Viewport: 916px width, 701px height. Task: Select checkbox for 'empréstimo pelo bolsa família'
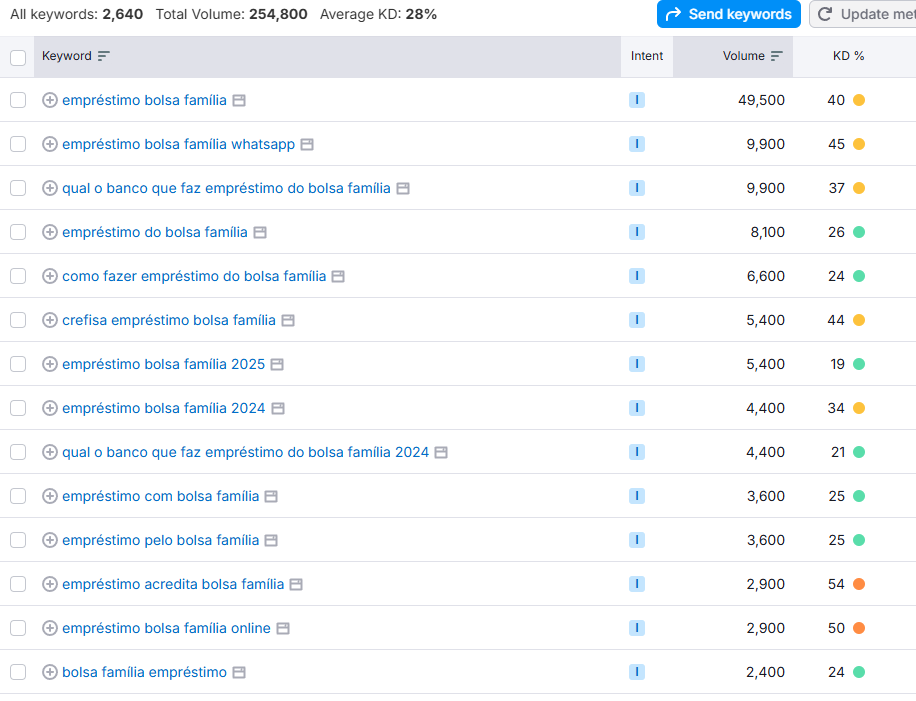coord(18,540)
